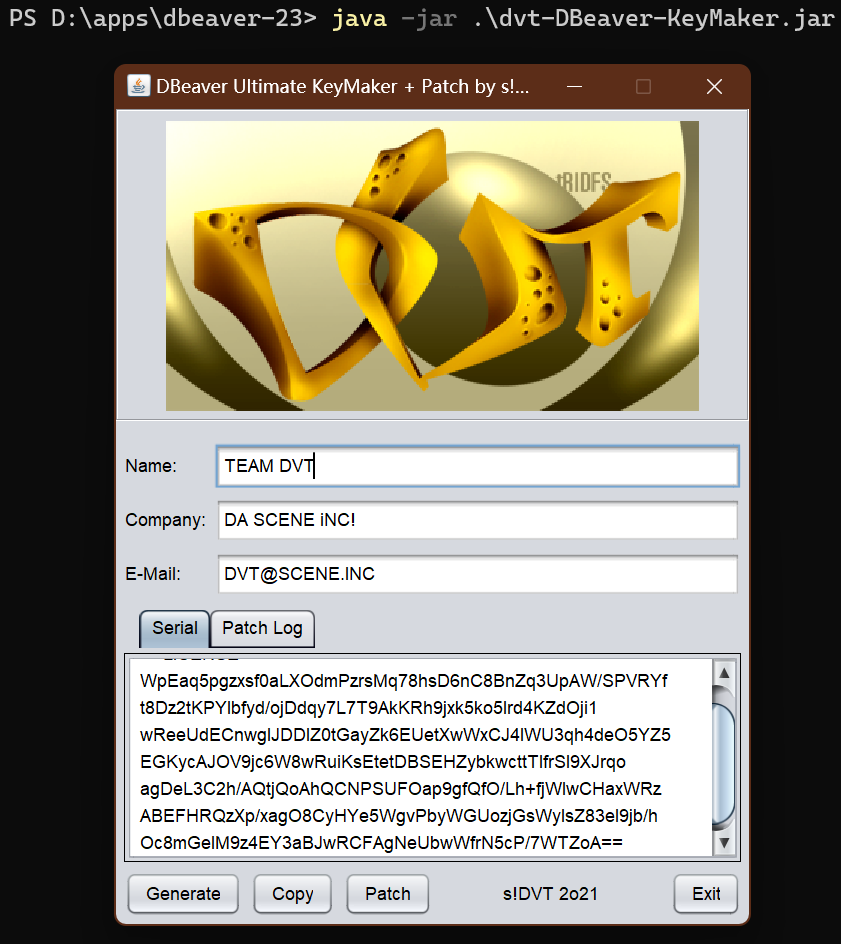Select the E-Mail field with DVT@SCENE.INC
Viewport: 841px width, 944px height.
point(477,574)
